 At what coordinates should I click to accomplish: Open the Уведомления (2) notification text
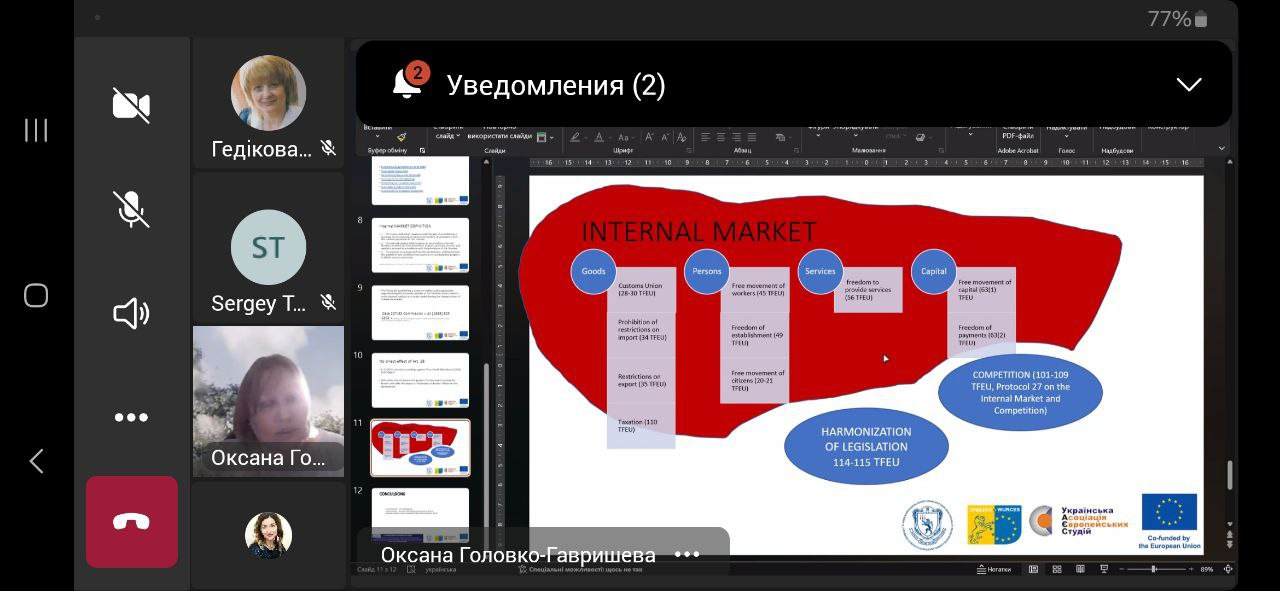coord(555,85)
